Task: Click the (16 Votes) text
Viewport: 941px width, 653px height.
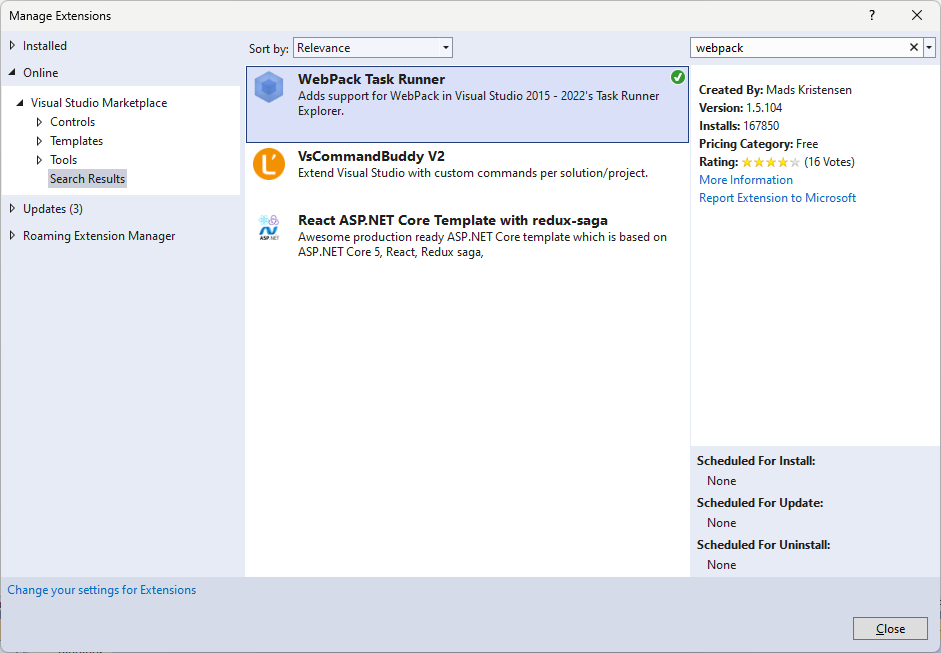Action: click(829, 162)
